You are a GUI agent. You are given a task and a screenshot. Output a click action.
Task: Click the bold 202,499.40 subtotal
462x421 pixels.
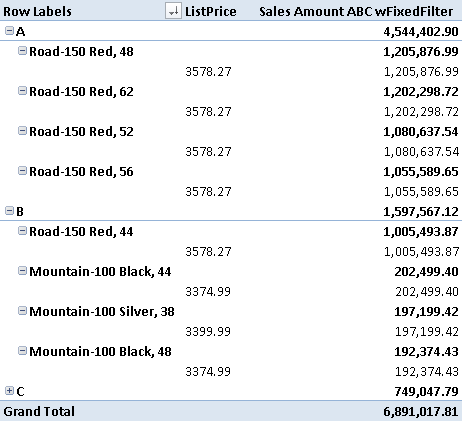click(x=427, y=272)
